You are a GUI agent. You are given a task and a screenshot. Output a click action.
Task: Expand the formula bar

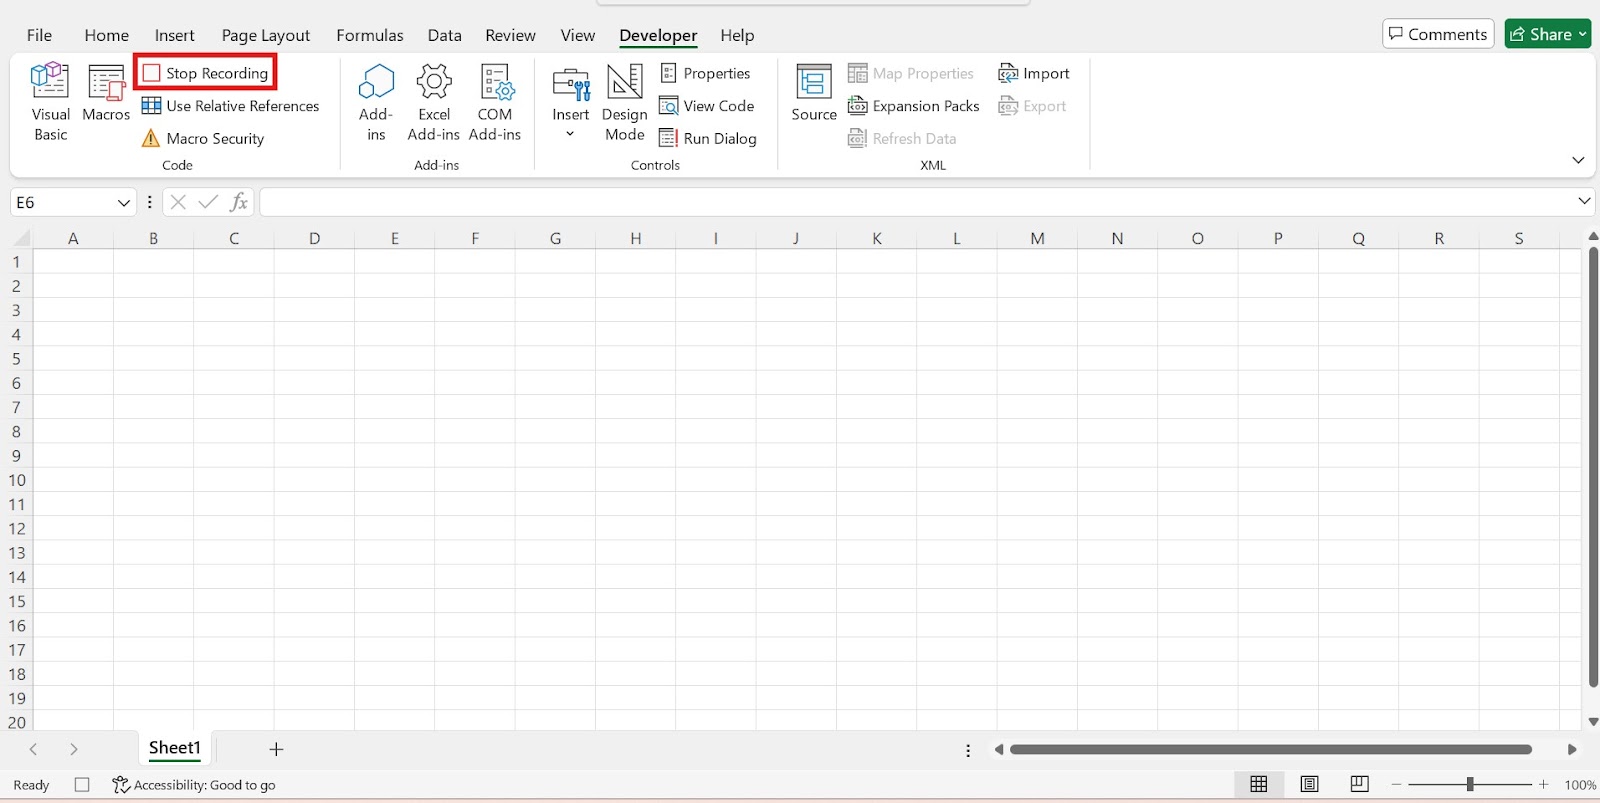pos(1584,201)
